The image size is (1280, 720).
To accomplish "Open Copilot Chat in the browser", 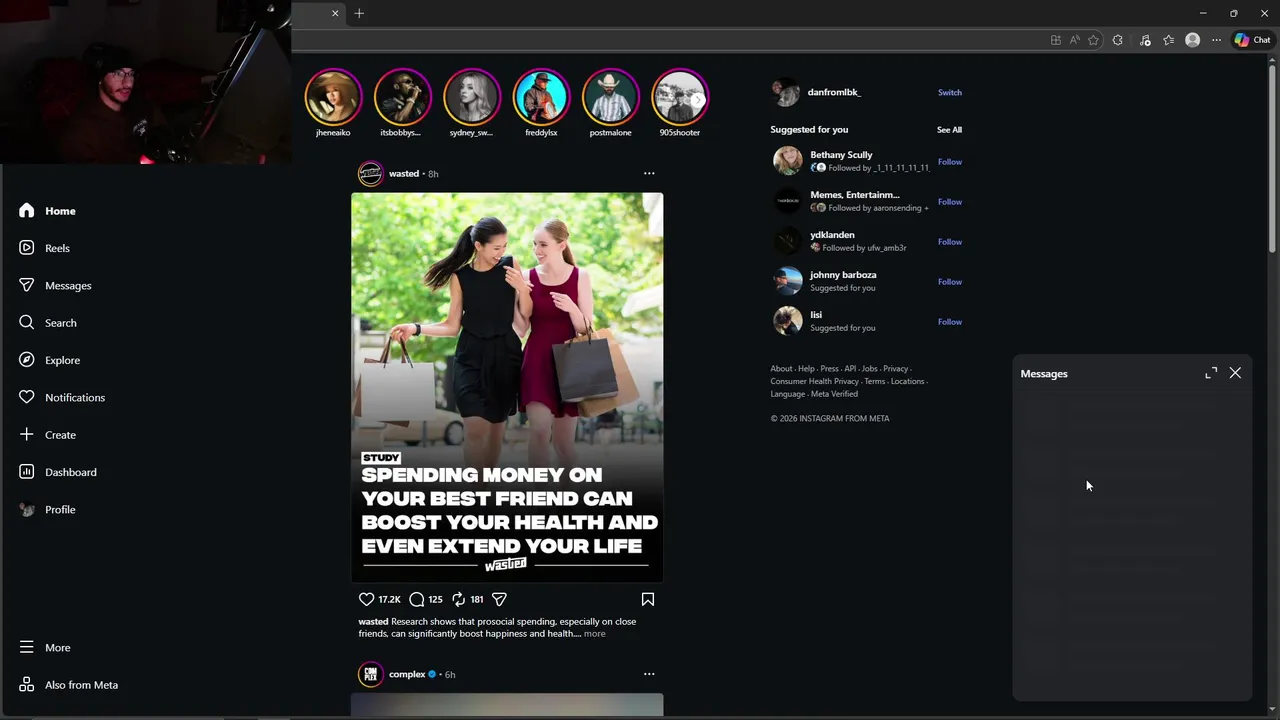I will tap(1252, 40).
